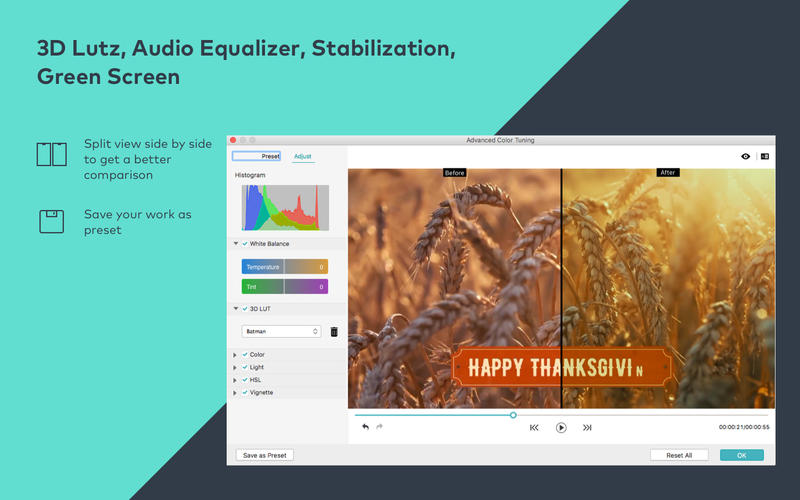
Task: Click Reset All button
Action: pyautogui.click(x=679, y=455)
